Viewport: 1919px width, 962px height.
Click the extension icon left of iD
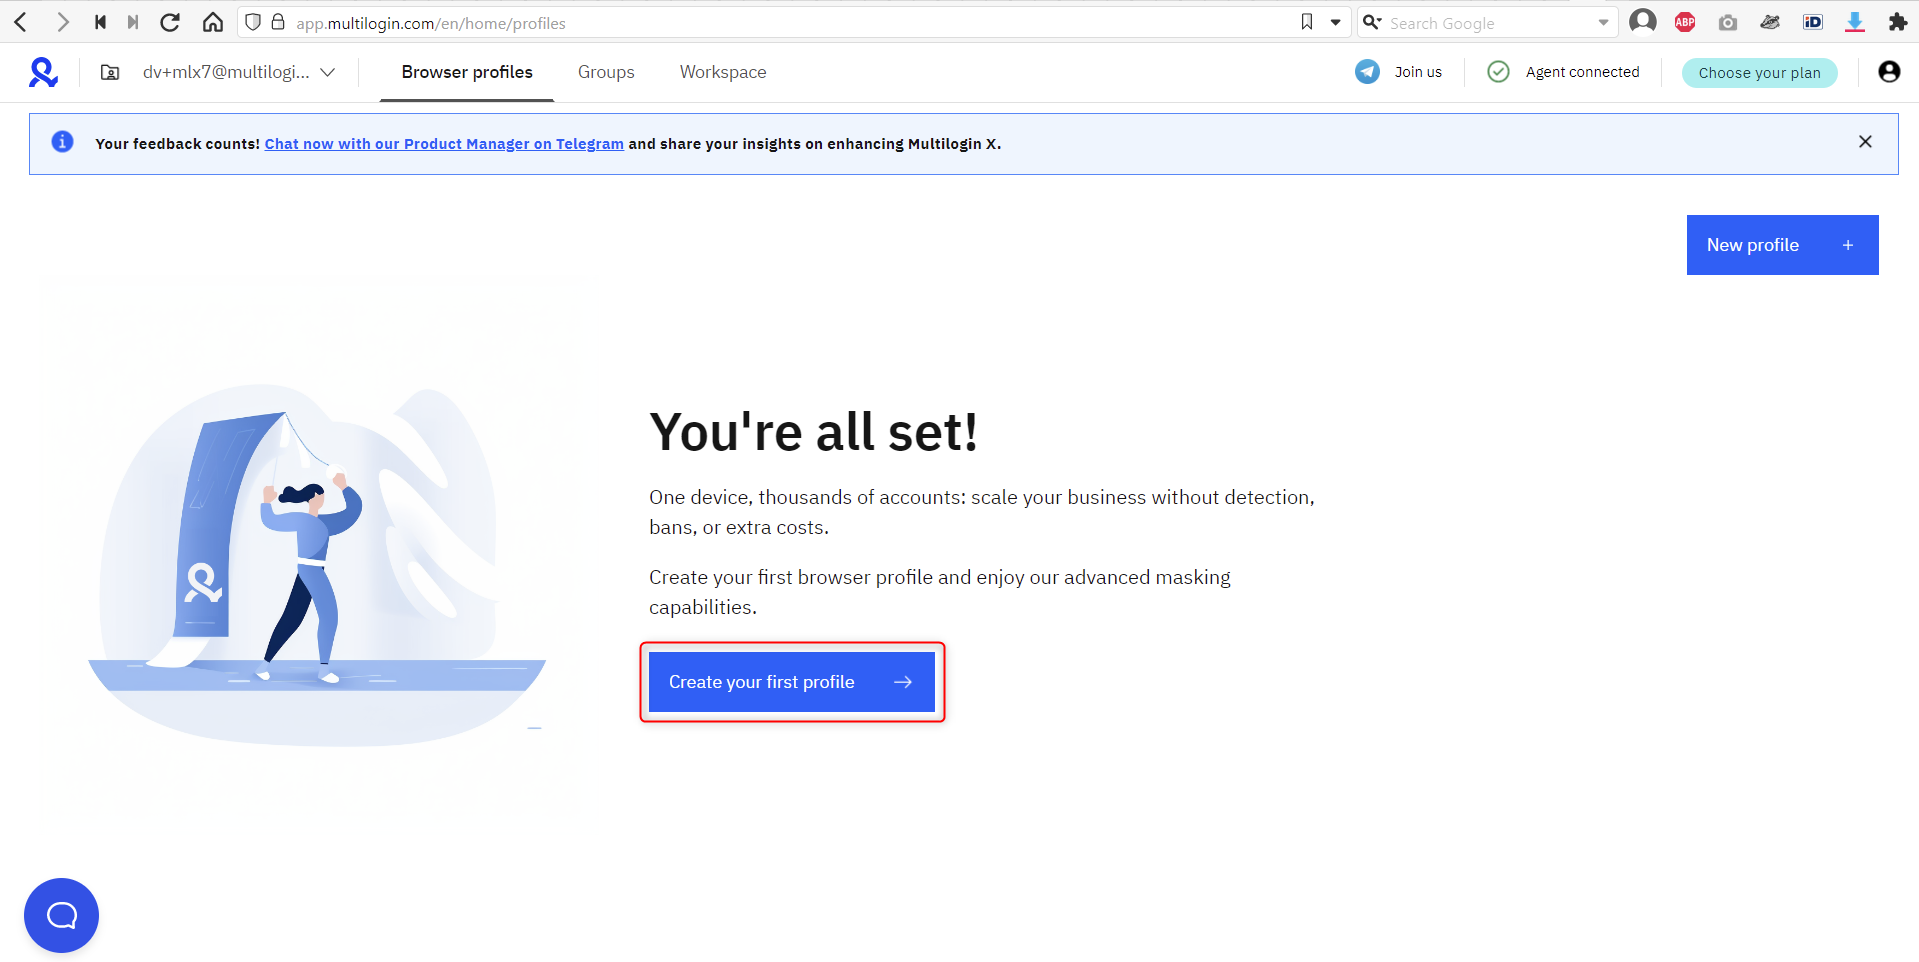(1770, 22)
